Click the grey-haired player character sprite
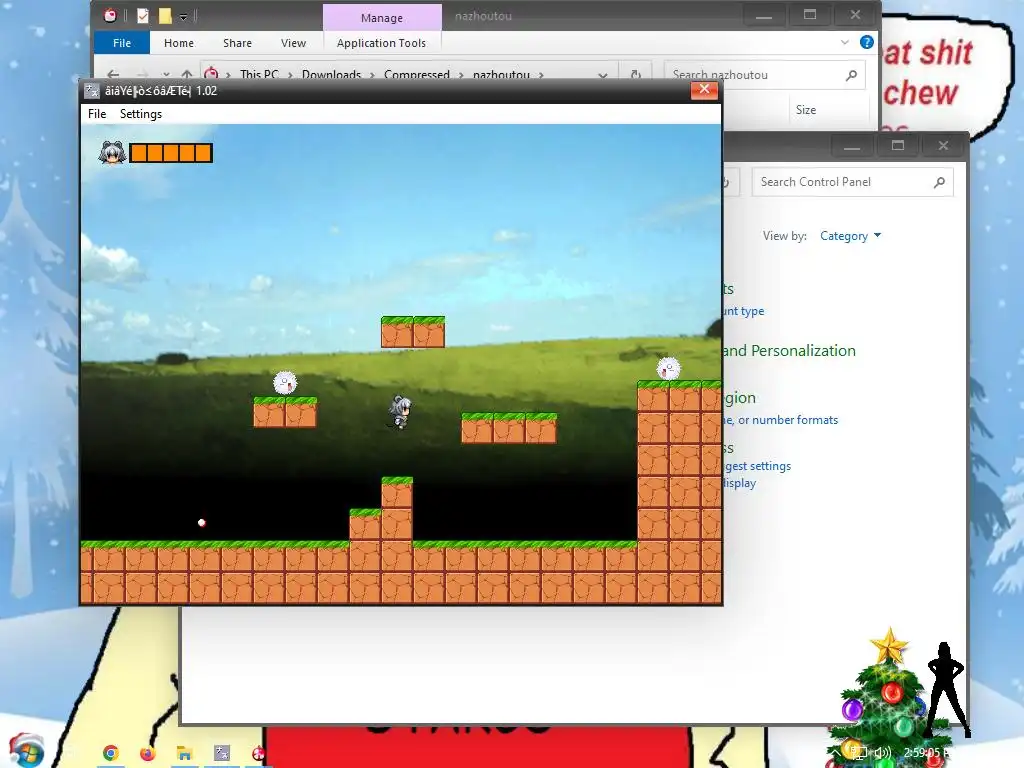Viewport: 1024px width, 768px height. (x=400, y=412)
